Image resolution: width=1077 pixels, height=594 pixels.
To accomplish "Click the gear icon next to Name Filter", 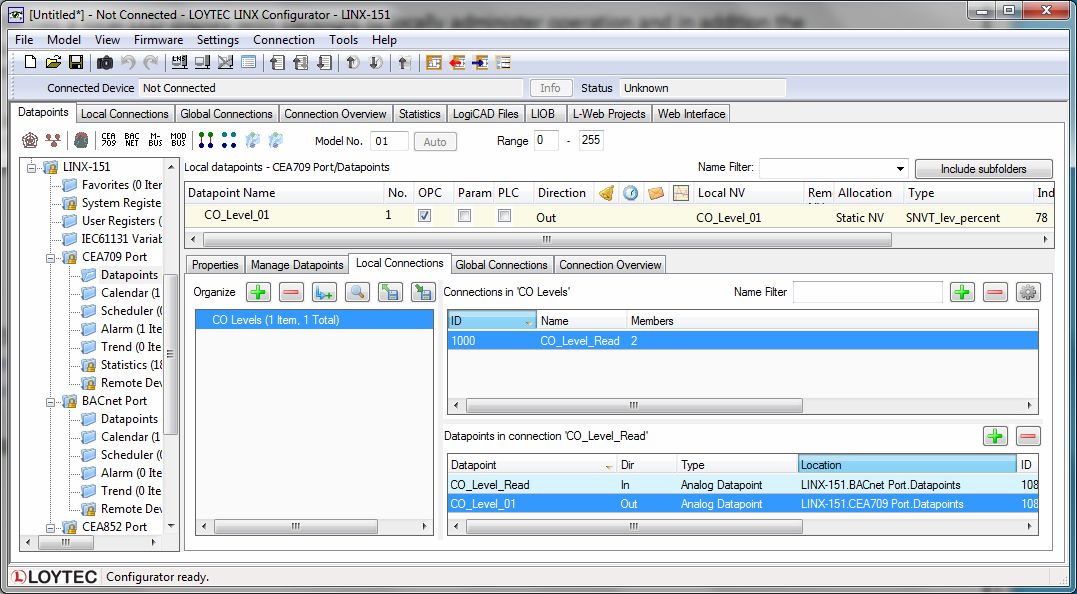I will 1028,293.
